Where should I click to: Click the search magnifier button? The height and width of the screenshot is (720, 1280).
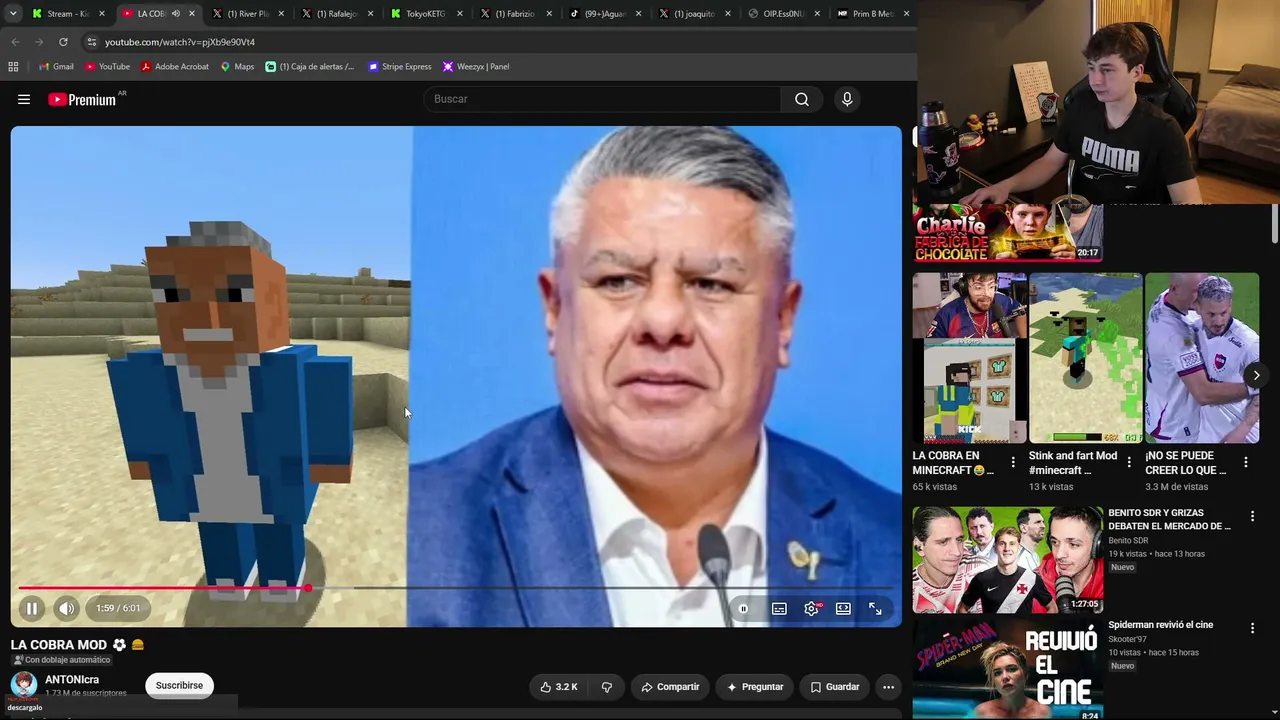pyautogui.click(x=802, y=99)
